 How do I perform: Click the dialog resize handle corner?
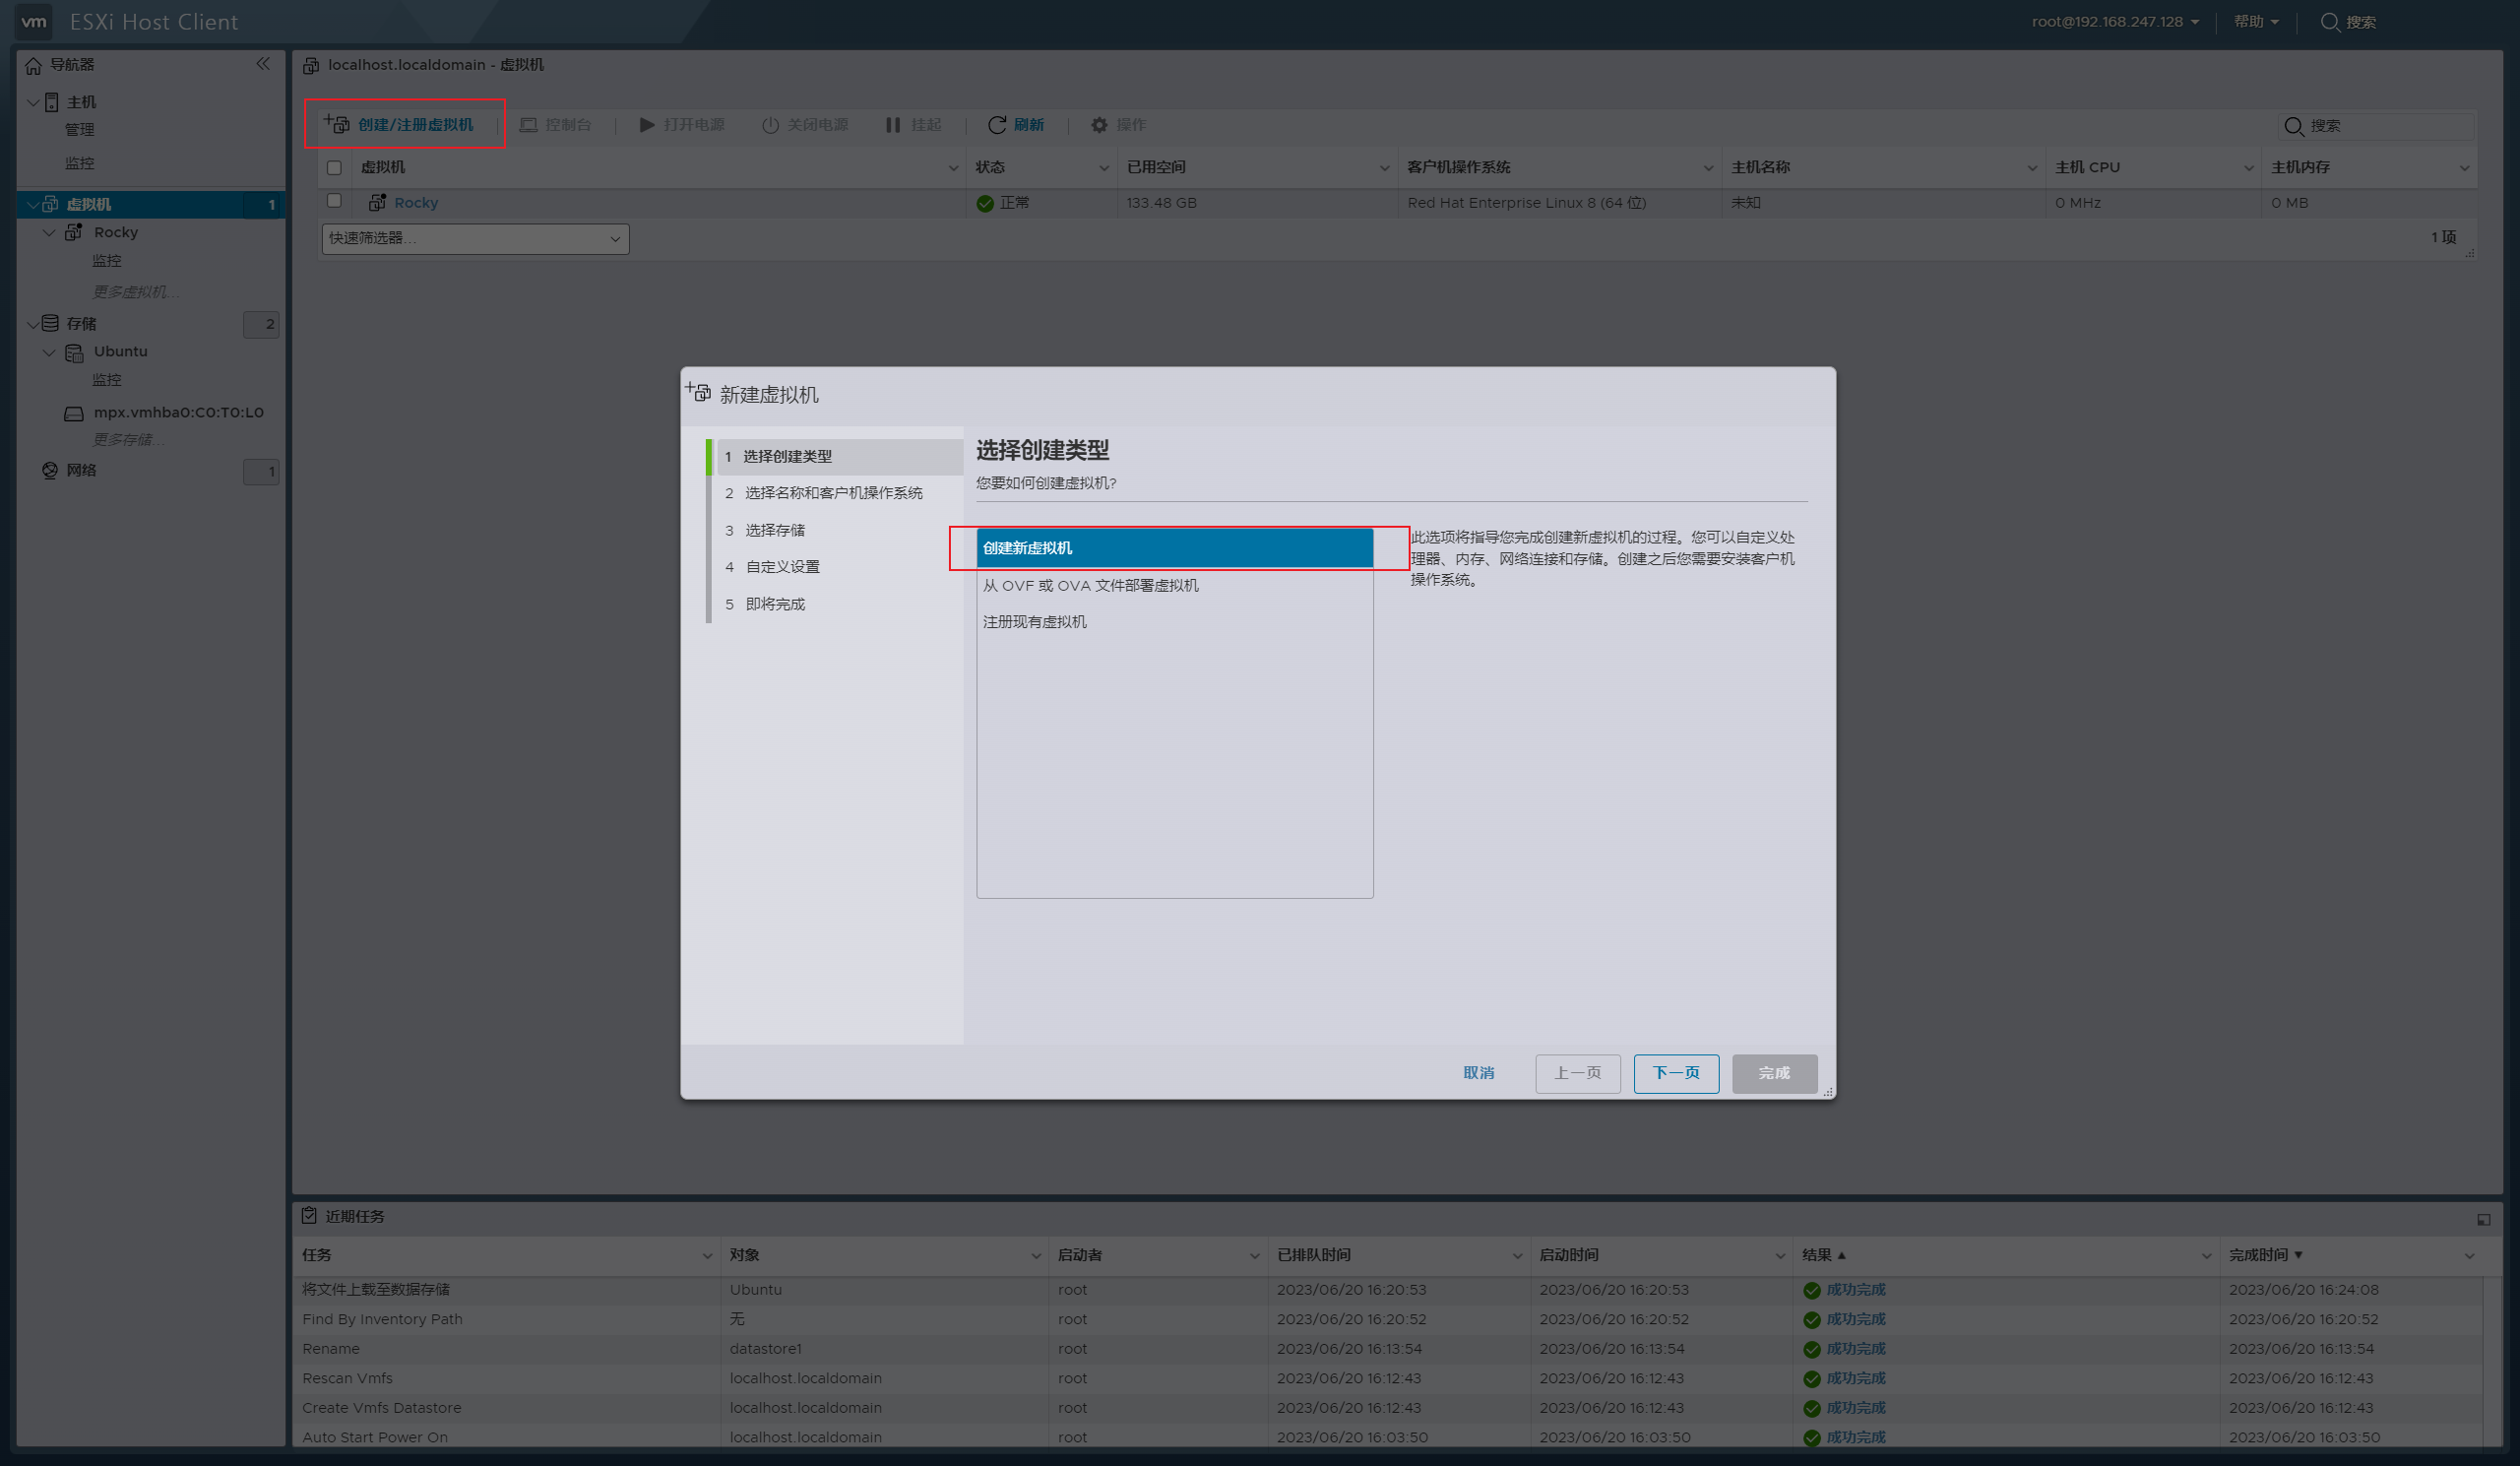[x=1827, y=1092]
